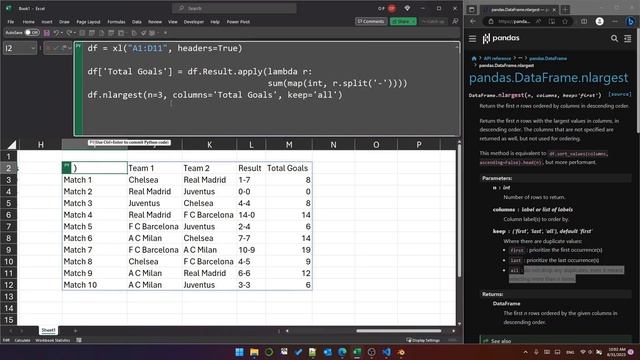640x360 pixels.
Task: Expand the Customize Quick Access Toolbar arrow
Action: pos(165,33)
